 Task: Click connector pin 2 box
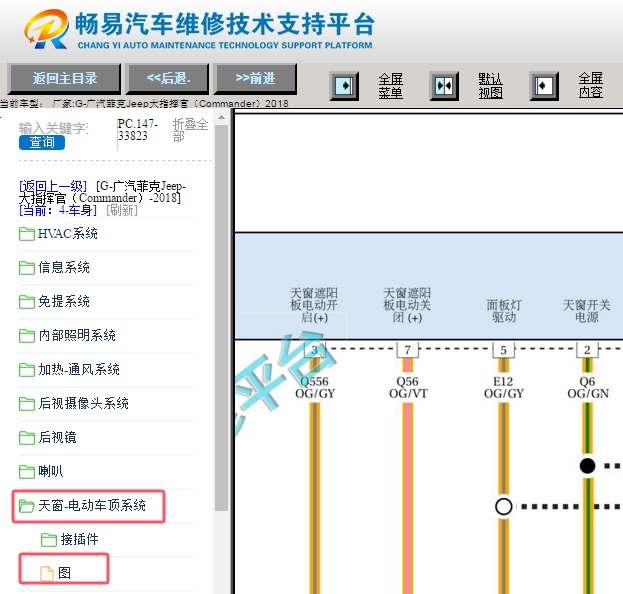(587, 350)
